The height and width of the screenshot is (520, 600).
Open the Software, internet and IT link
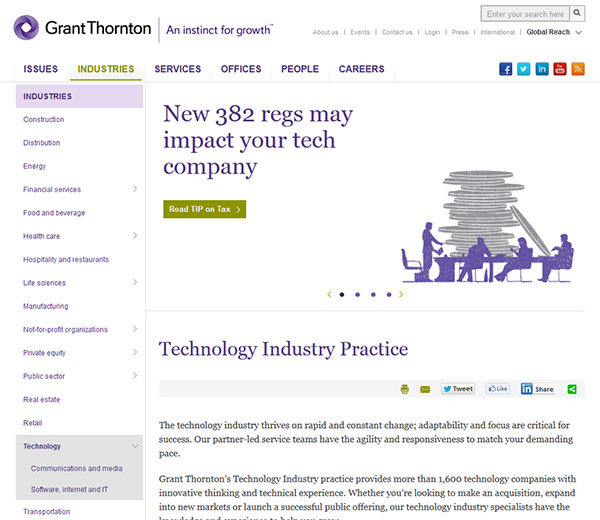coord(69,489)
